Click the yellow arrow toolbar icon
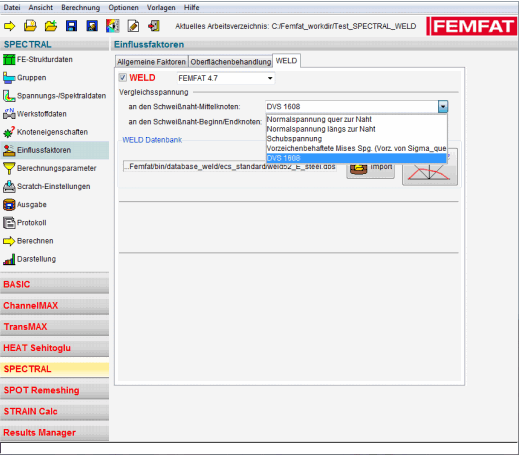This screenshot has width=519, height=456. click(10, 26)
